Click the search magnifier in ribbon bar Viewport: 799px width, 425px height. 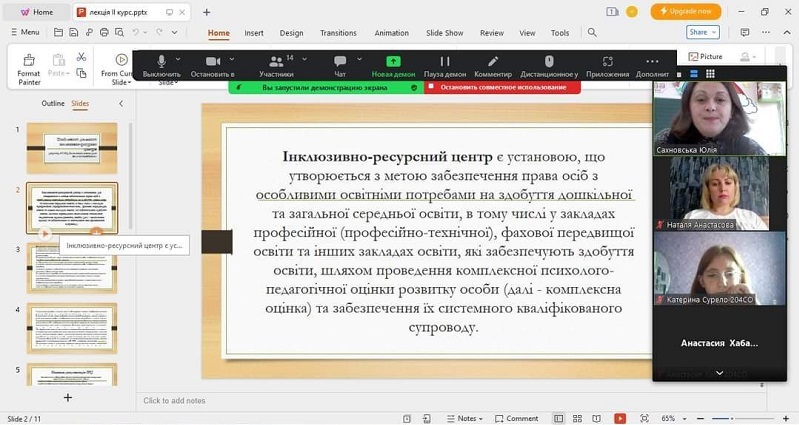pyautogui.click(x=592, y=32)
